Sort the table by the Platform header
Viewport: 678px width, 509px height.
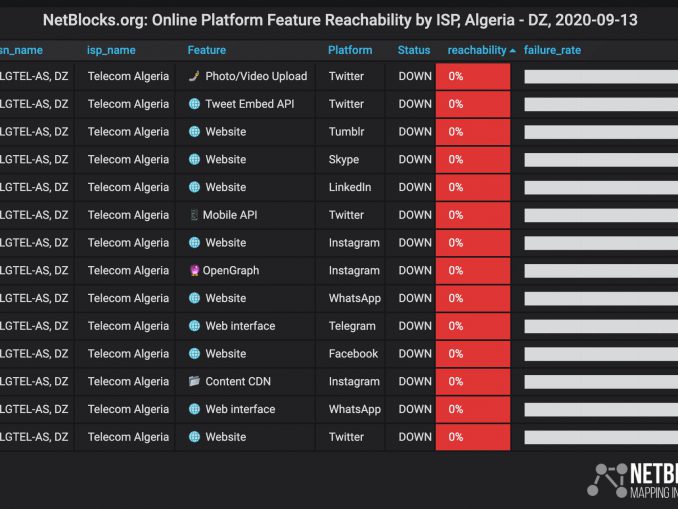tap(350, 50)
